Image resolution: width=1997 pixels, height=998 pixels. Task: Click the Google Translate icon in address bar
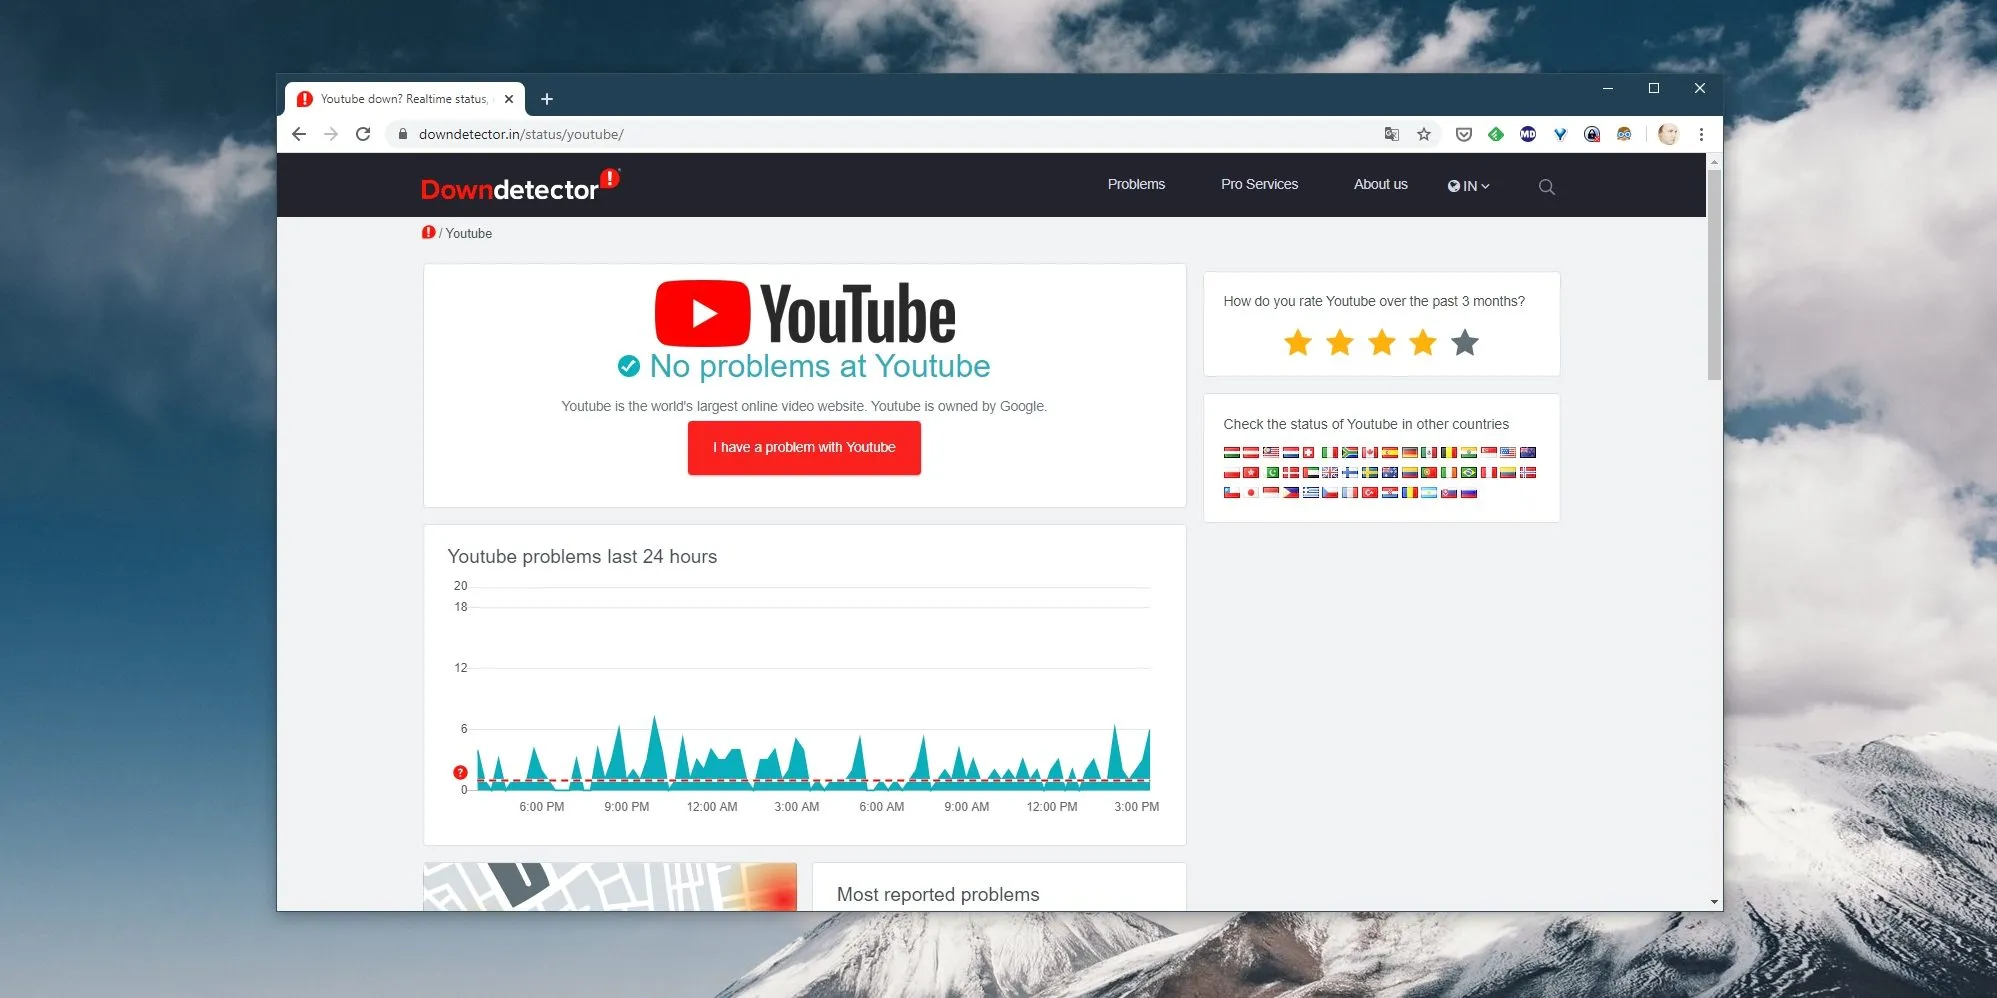pyautogui.click(x=1392, y=134)
